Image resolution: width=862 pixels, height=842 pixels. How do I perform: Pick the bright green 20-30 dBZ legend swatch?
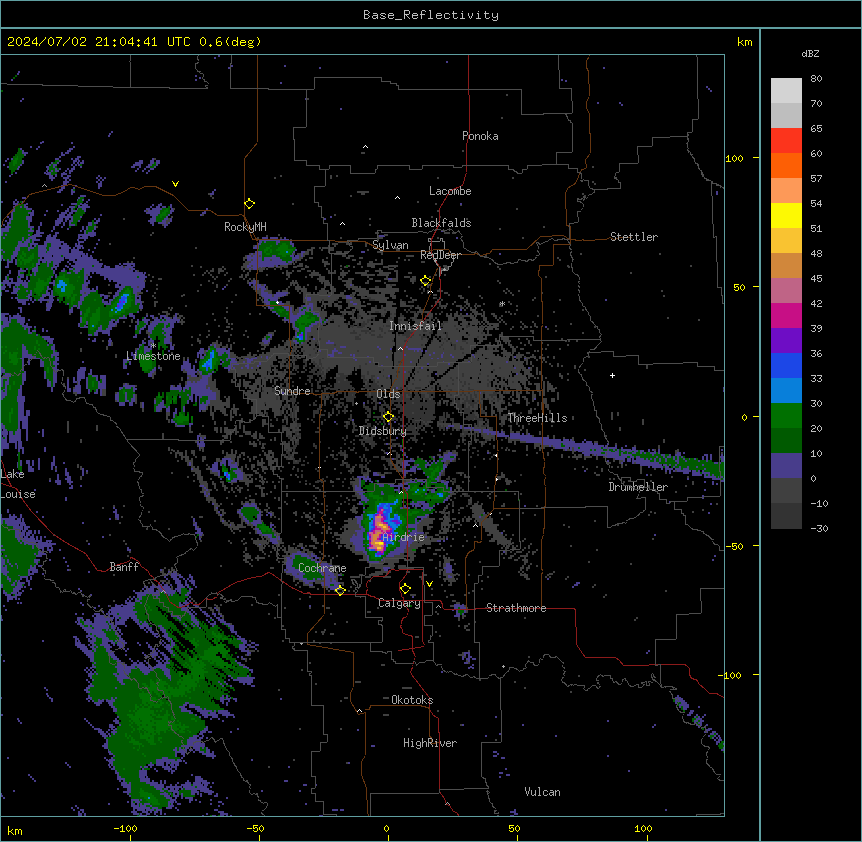pos(786,416)
